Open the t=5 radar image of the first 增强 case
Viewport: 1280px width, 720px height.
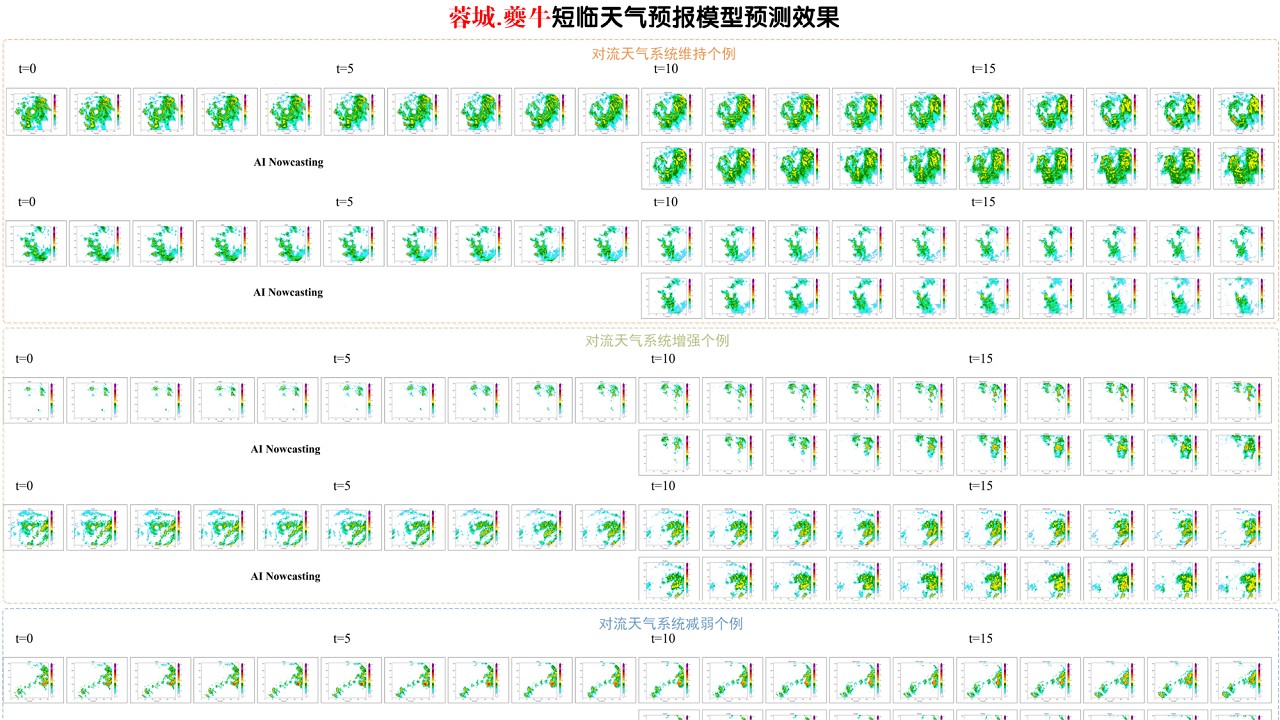[x=351, y=400]
